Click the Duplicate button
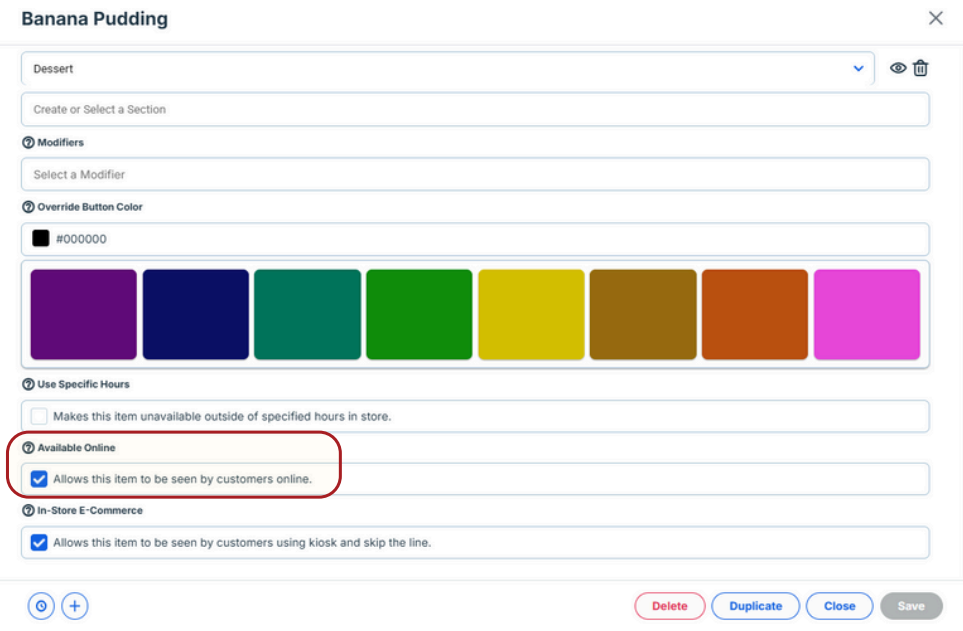The height and width of the screenshot is (631, 963). tap(755, 606)
